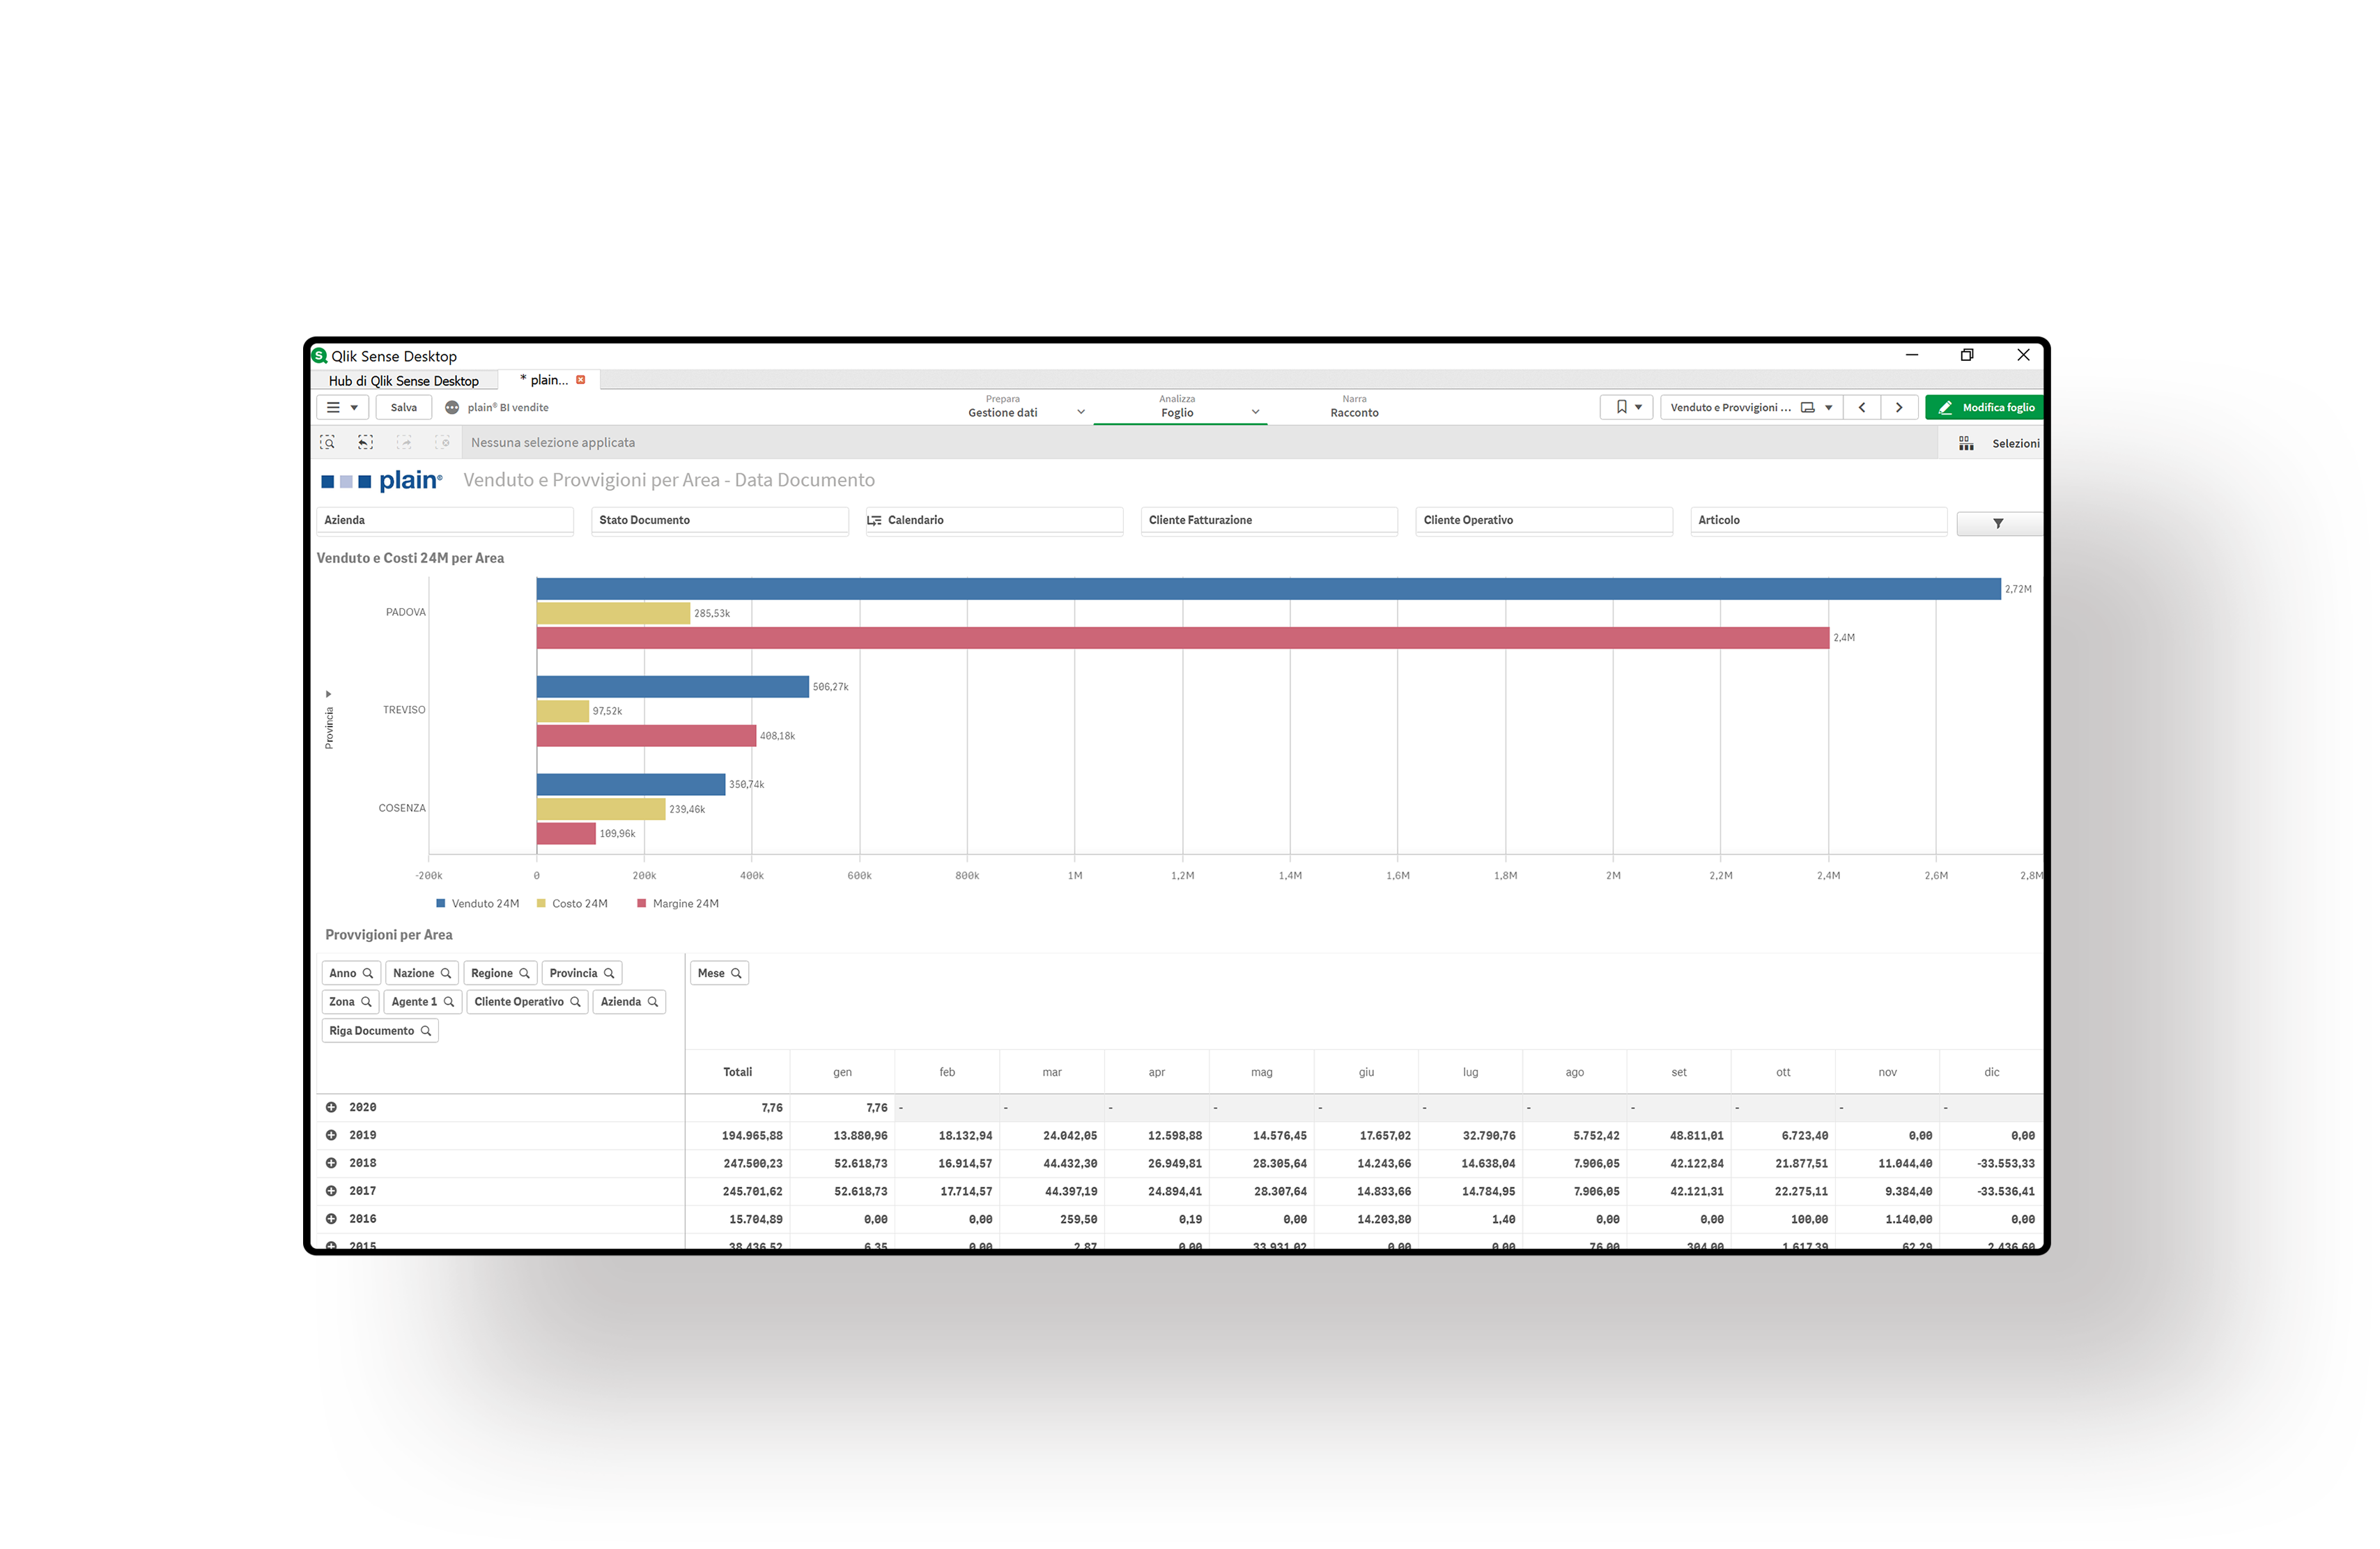This screenshot has width=2380, height=1549.
Task: Click the step back selection icon
Action: click(366, 442)
